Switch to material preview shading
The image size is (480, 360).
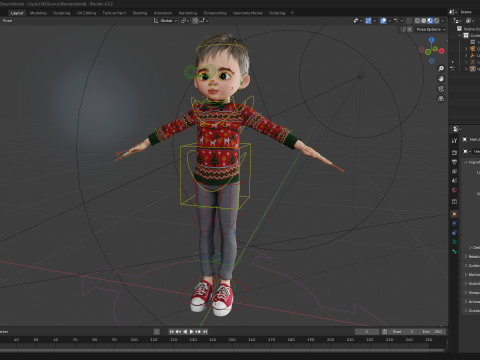click(430, 21)
